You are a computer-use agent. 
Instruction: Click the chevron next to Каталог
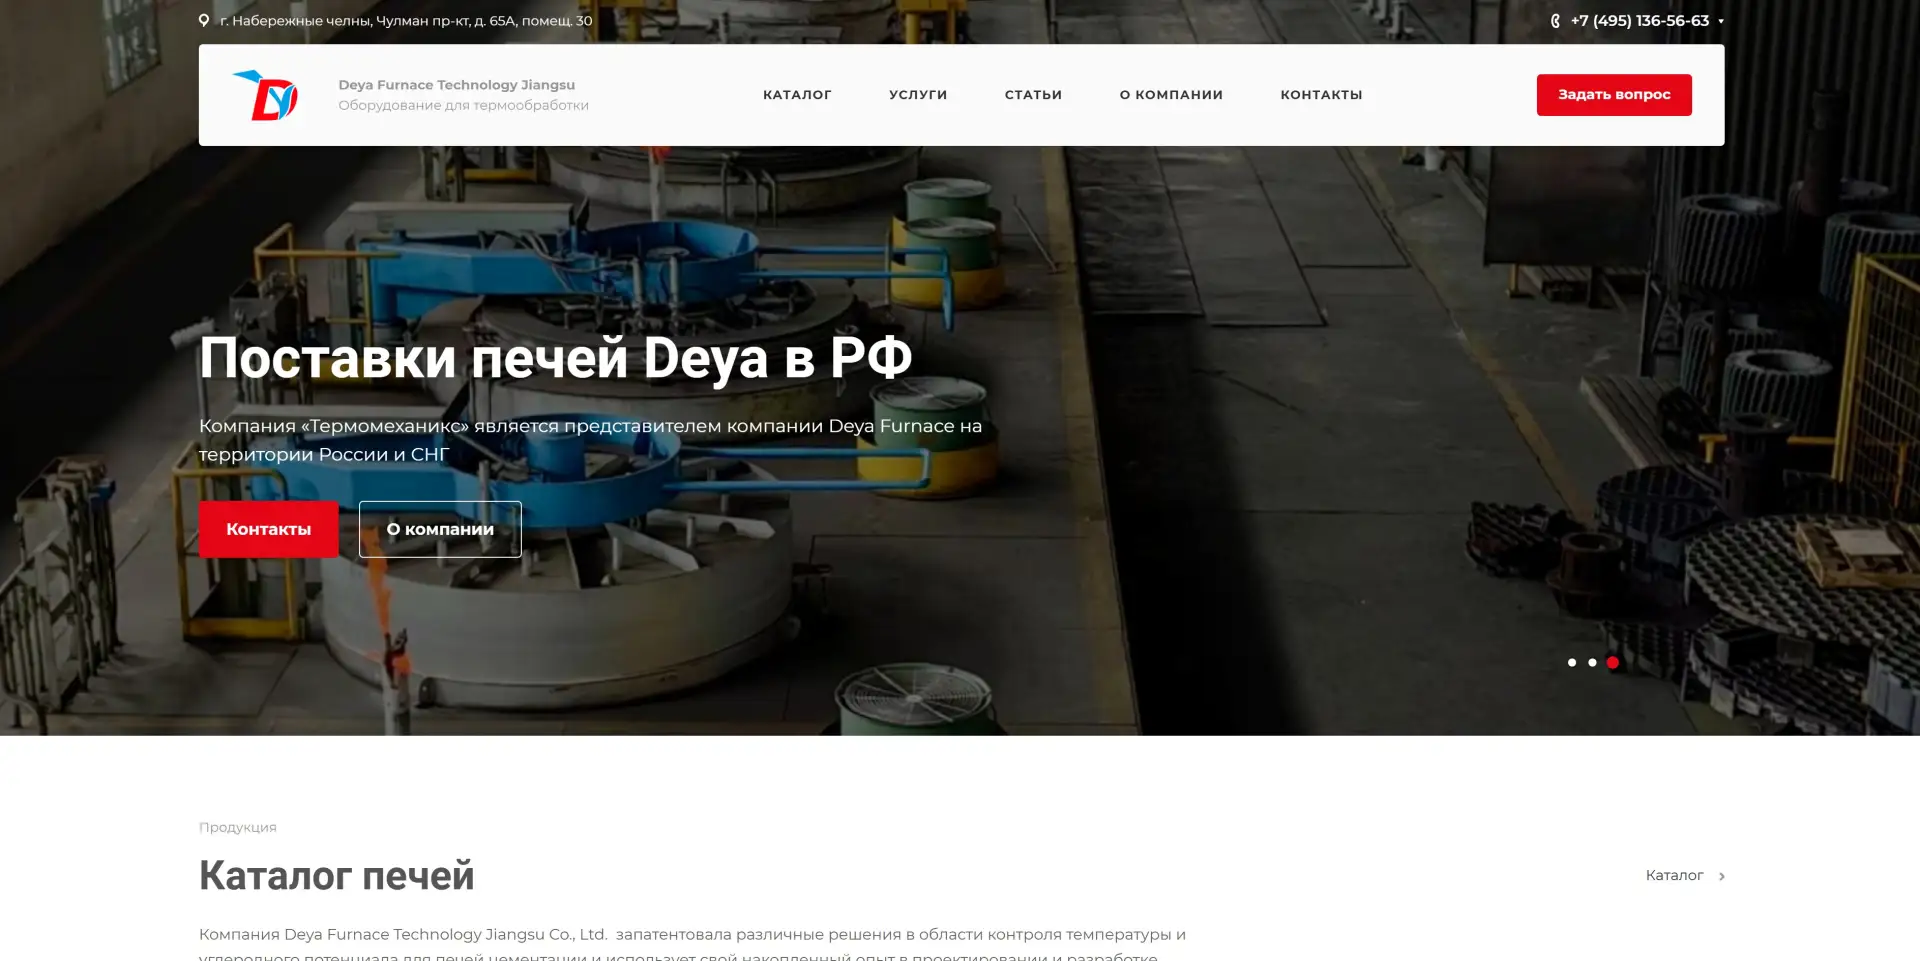click(1721, 876)
